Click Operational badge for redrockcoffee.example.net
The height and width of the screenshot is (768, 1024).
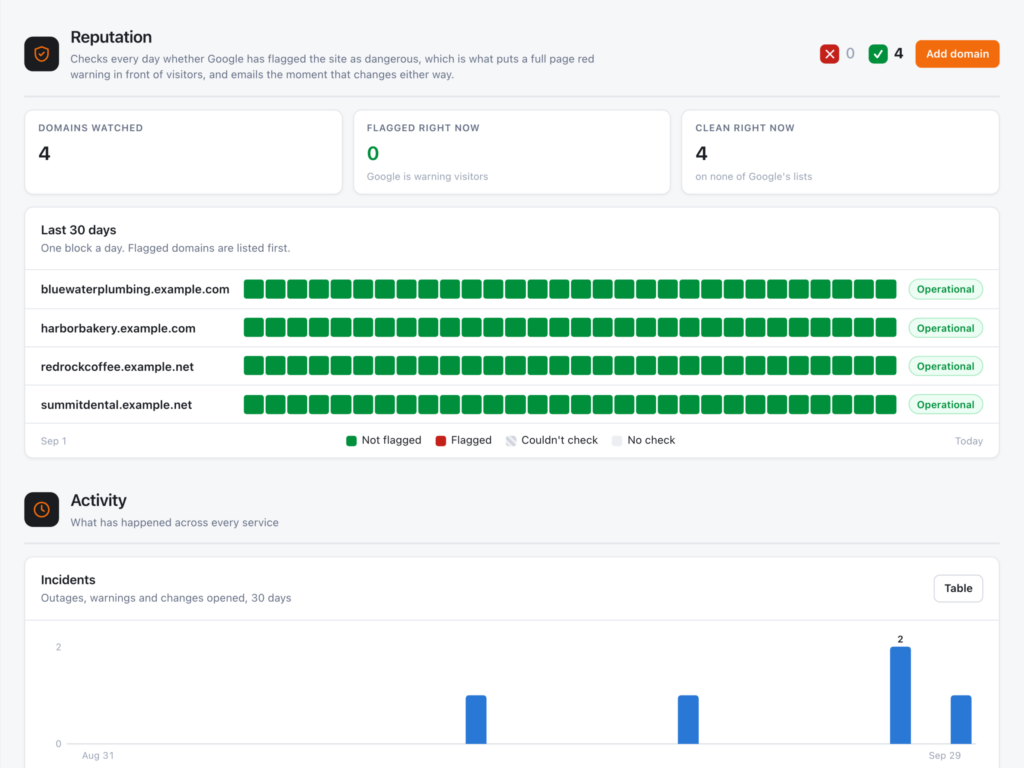pos(945,366)
